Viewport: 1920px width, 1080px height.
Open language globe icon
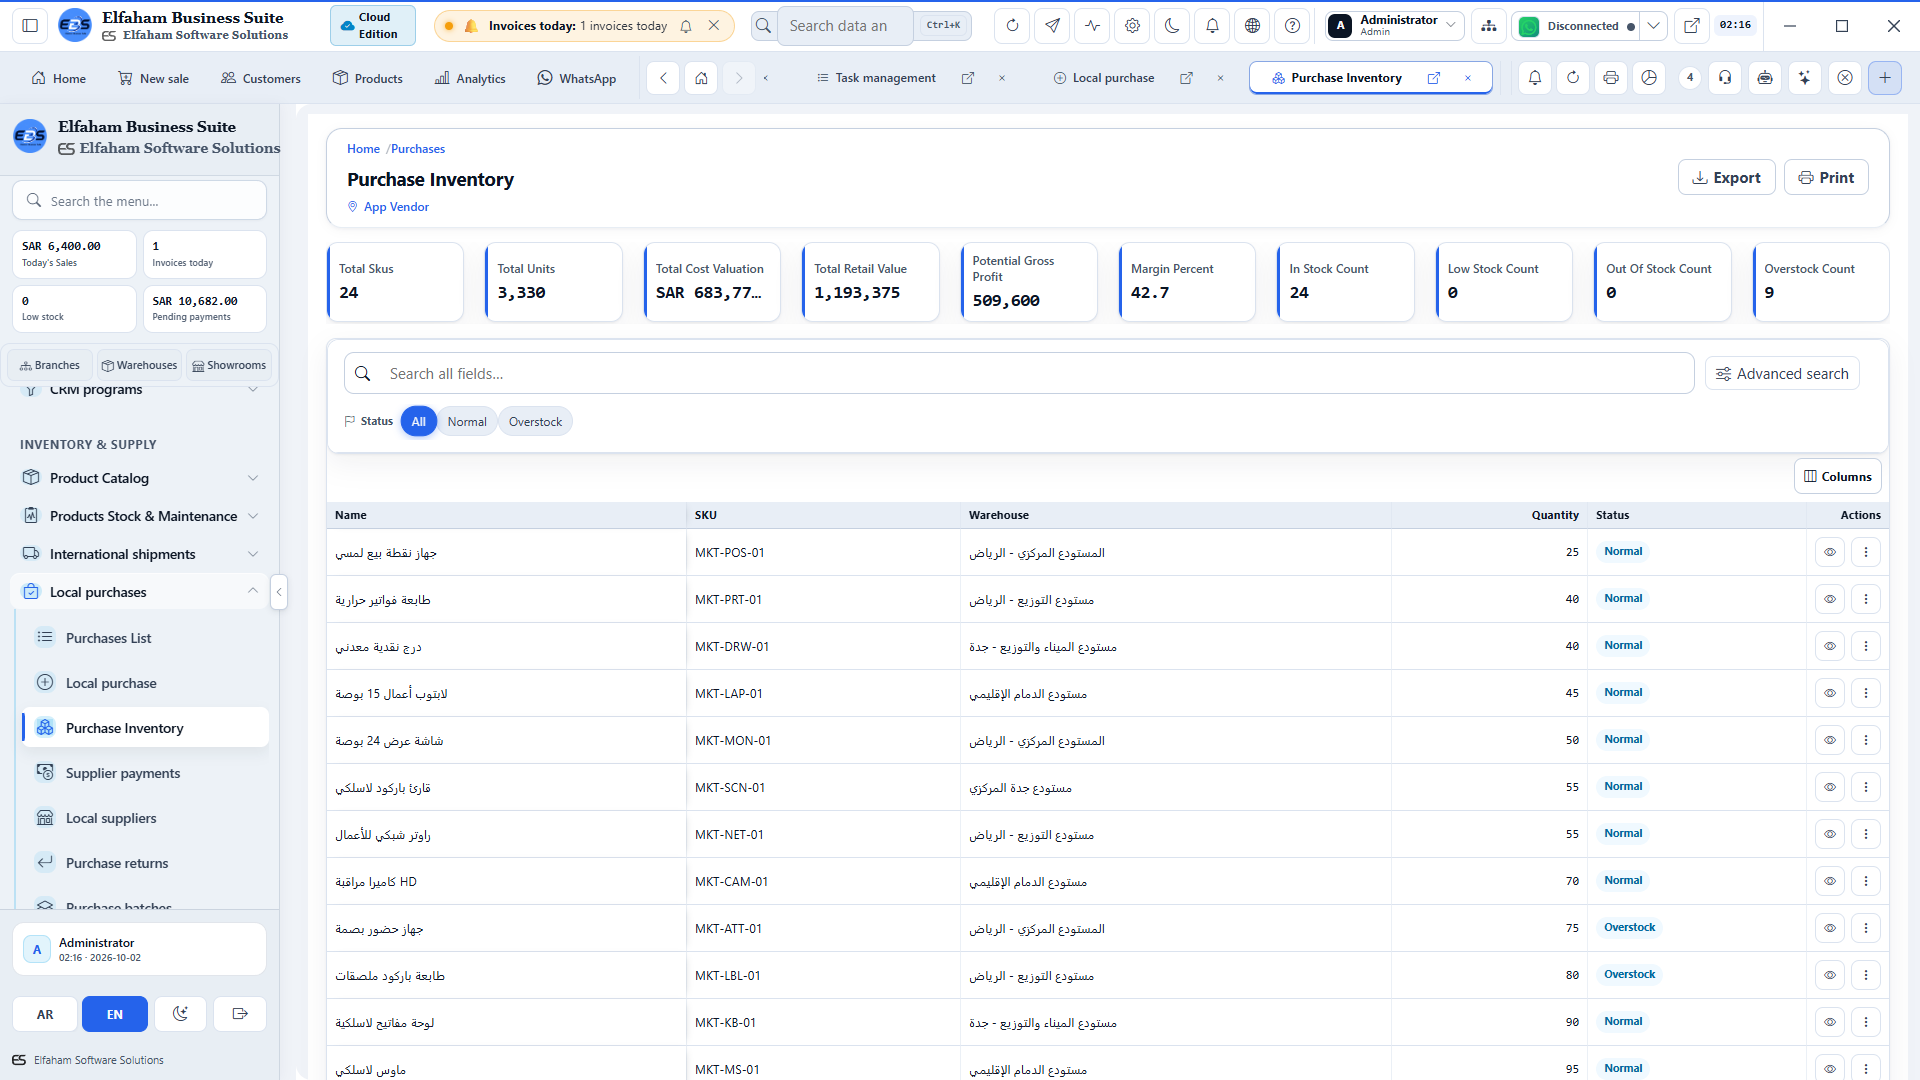(x=1252, y=26)
